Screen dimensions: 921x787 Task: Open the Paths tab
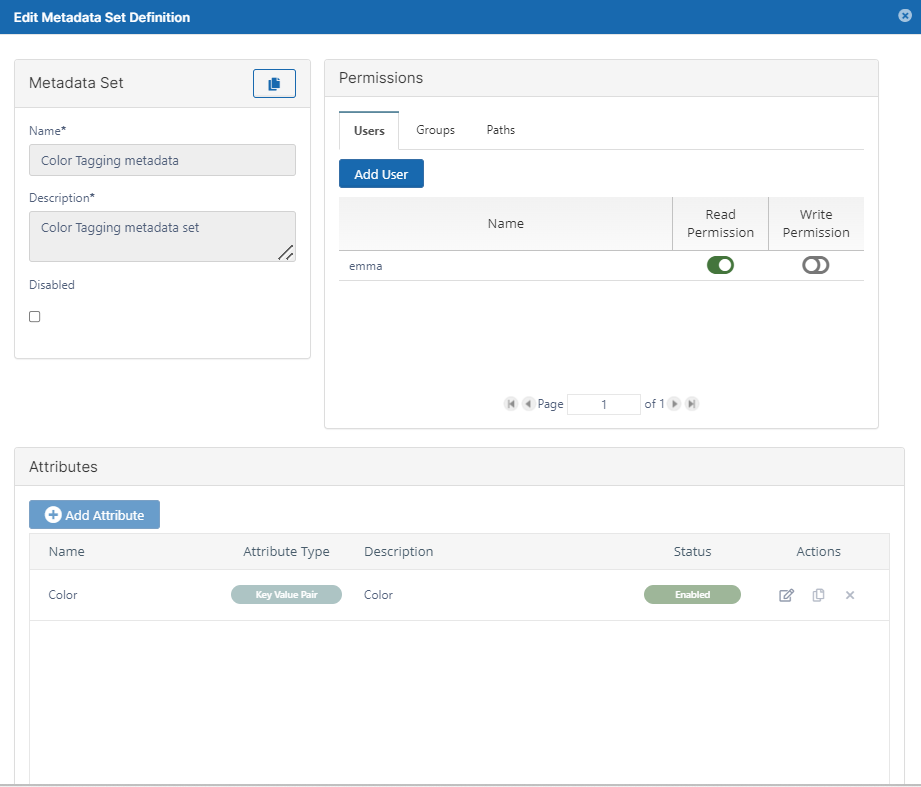click(x=501, y=130)
